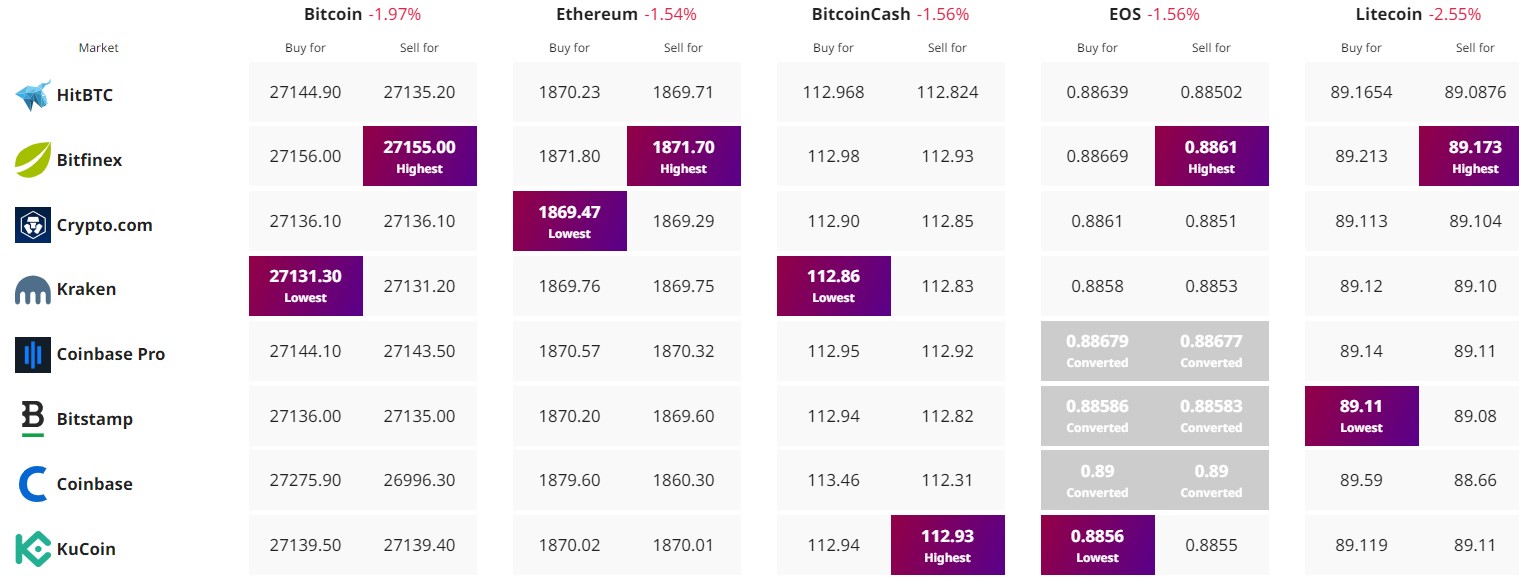Click the HitBTC exchange logo icon
Image resolution: width=1519 pixels, height=578 pixels.
(x=33, y=95)
